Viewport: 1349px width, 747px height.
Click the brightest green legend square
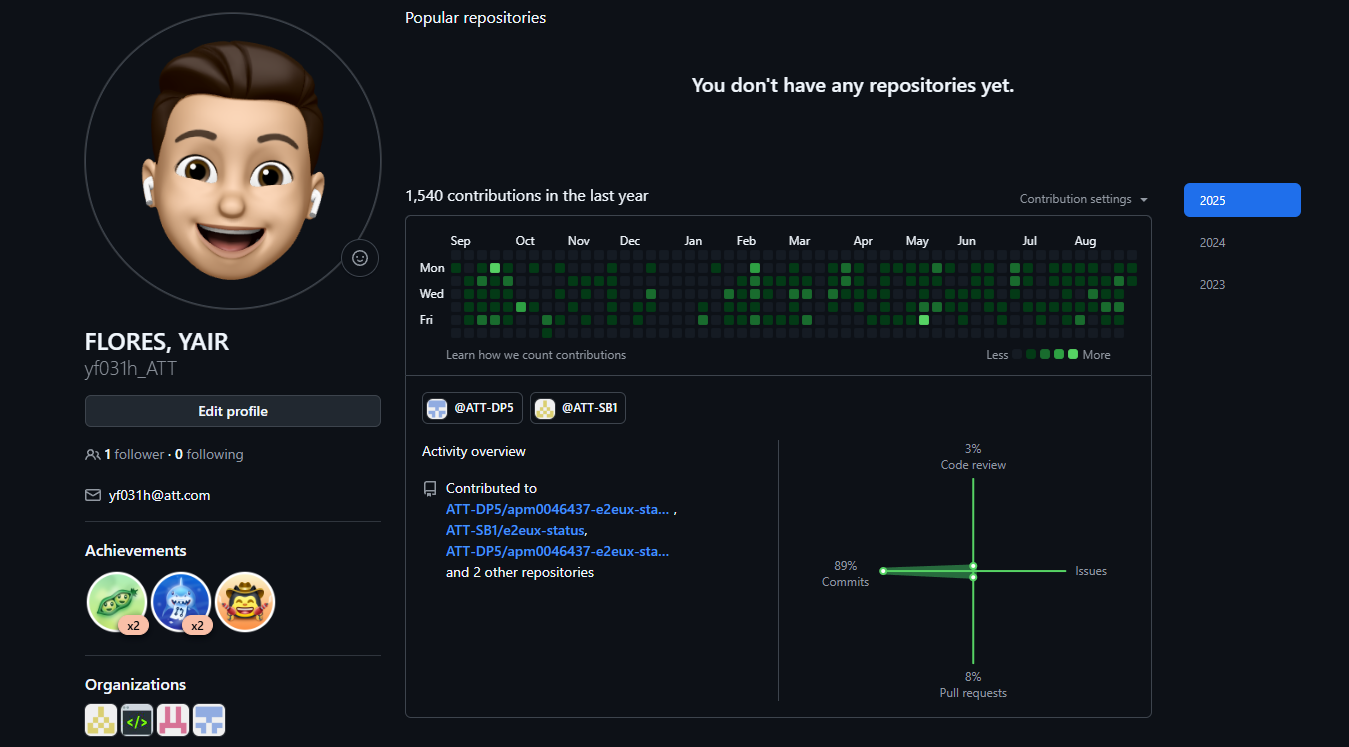click(x=1073, y=354)
